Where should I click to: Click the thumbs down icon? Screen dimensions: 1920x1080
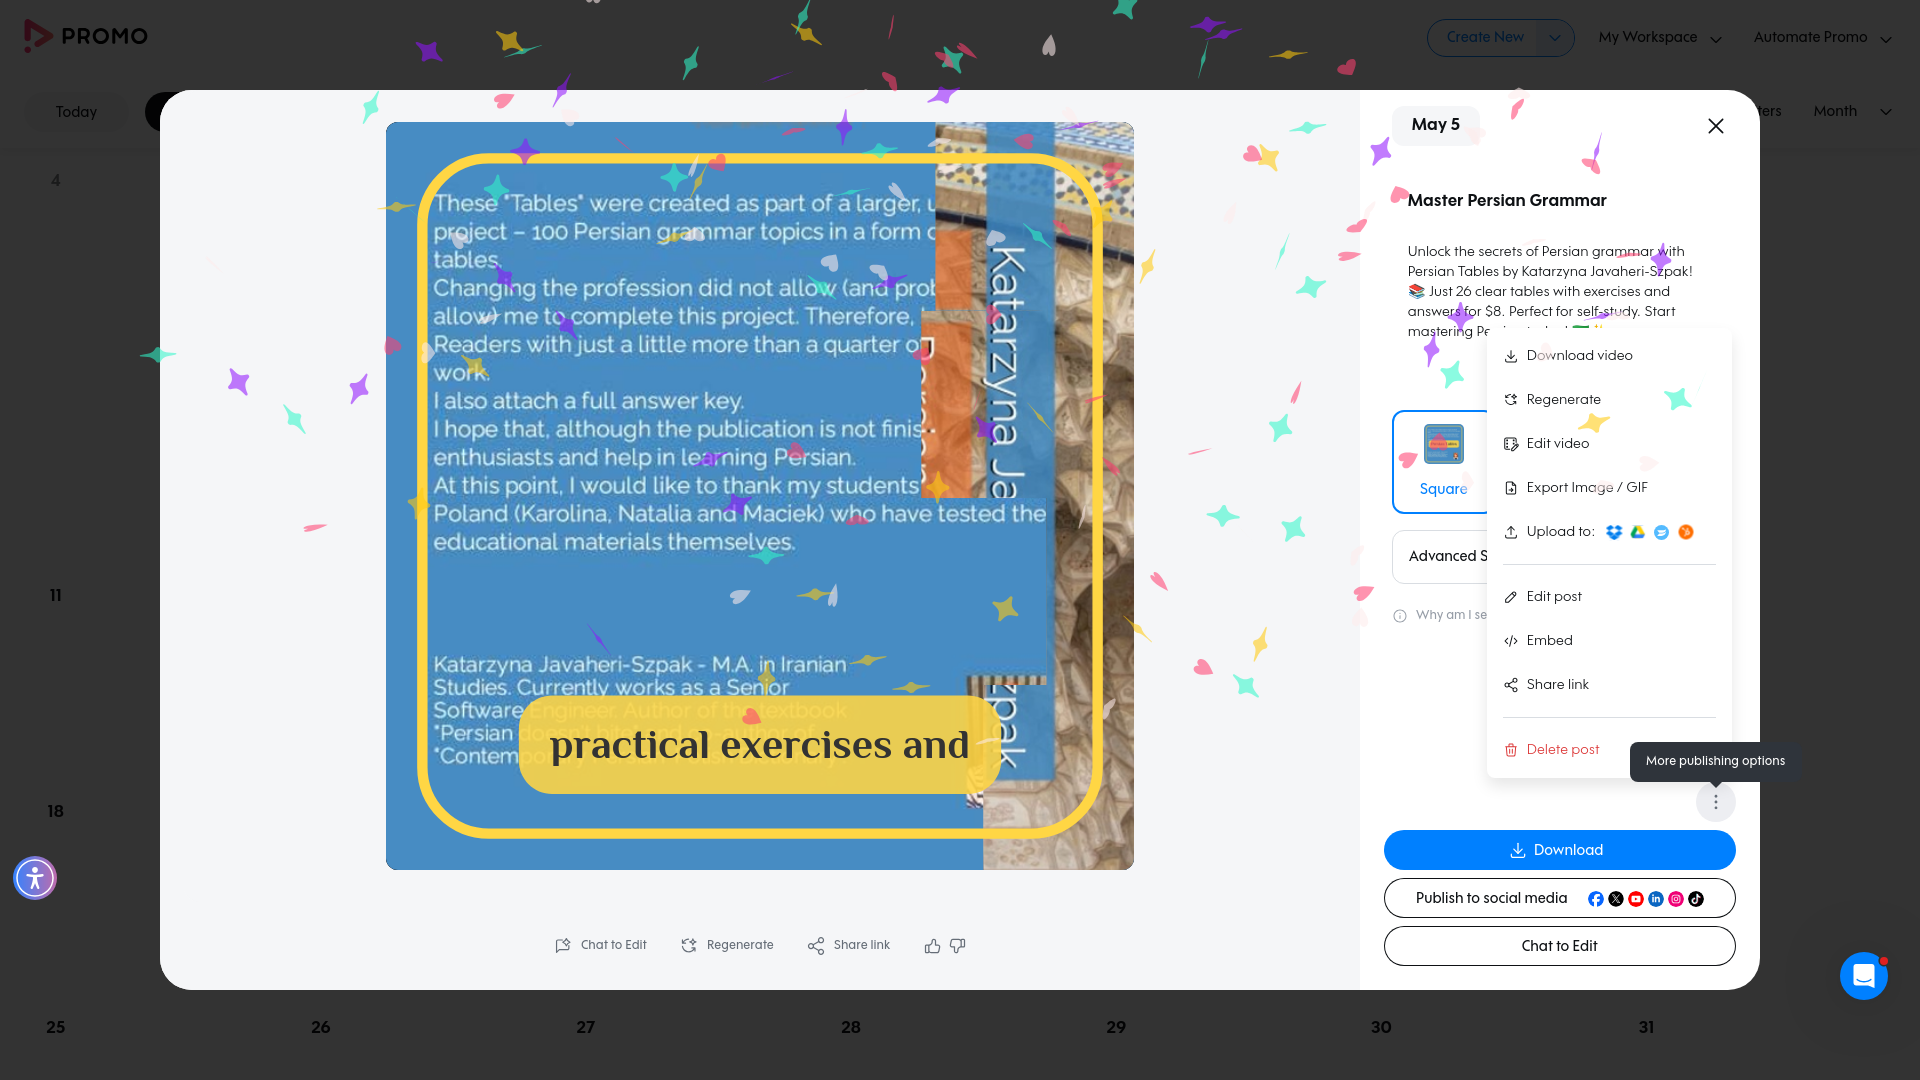coord(958,946)
